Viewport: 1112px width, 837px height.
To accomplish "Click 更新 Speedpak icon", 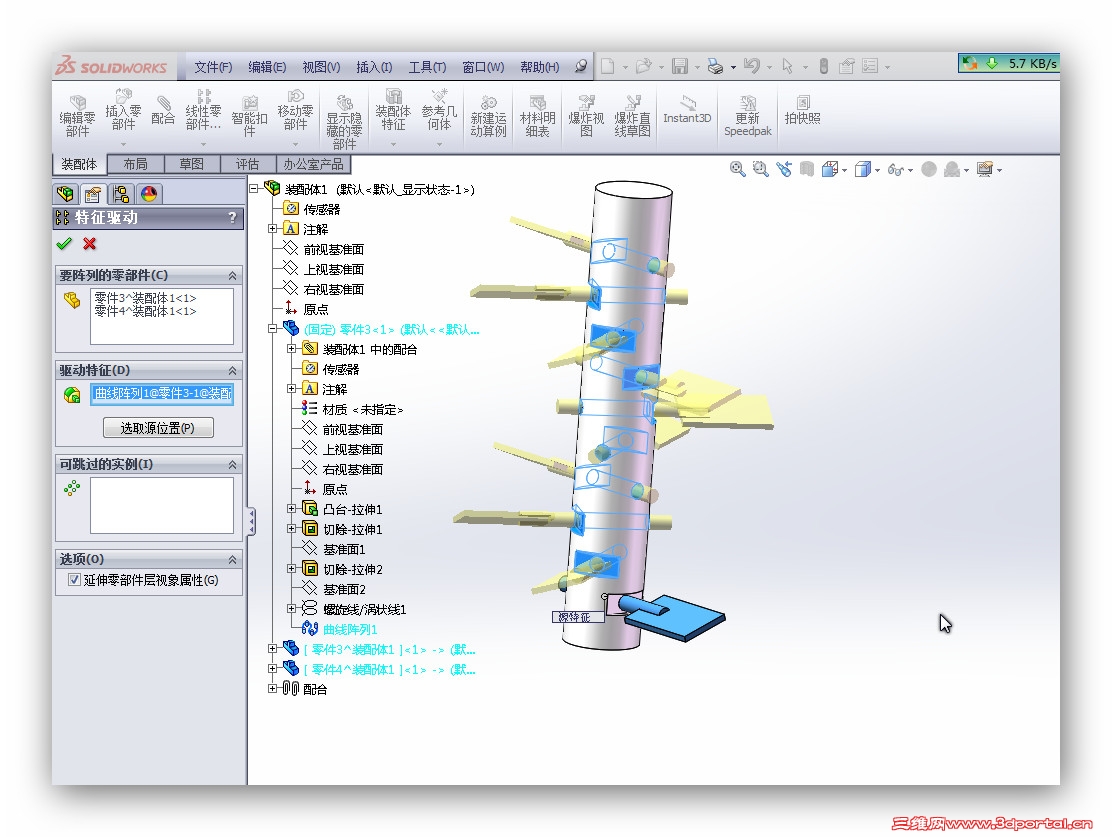I will (x=747, y=116).
